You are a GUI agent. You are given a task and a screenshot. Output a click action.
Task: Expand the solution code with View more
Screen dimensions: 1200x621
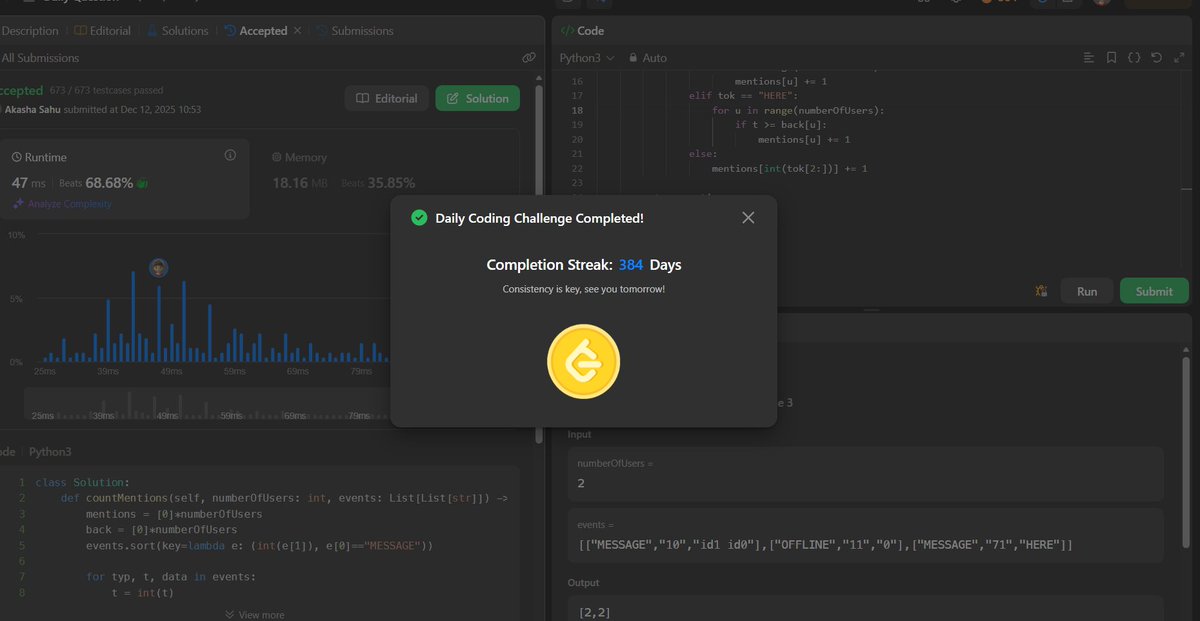pyautogui.click(x=254, y=613)
